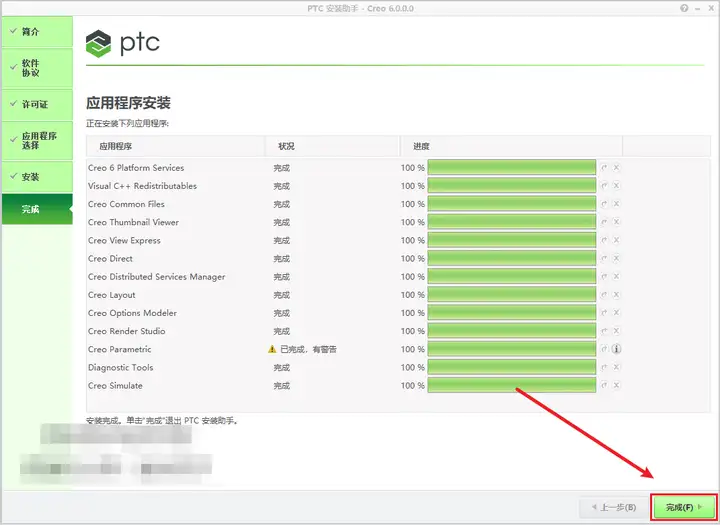The image size is (720, 525).
Task: Click the retry icon for Creo Thumbnail Viewer
Action: click(604, 222)
